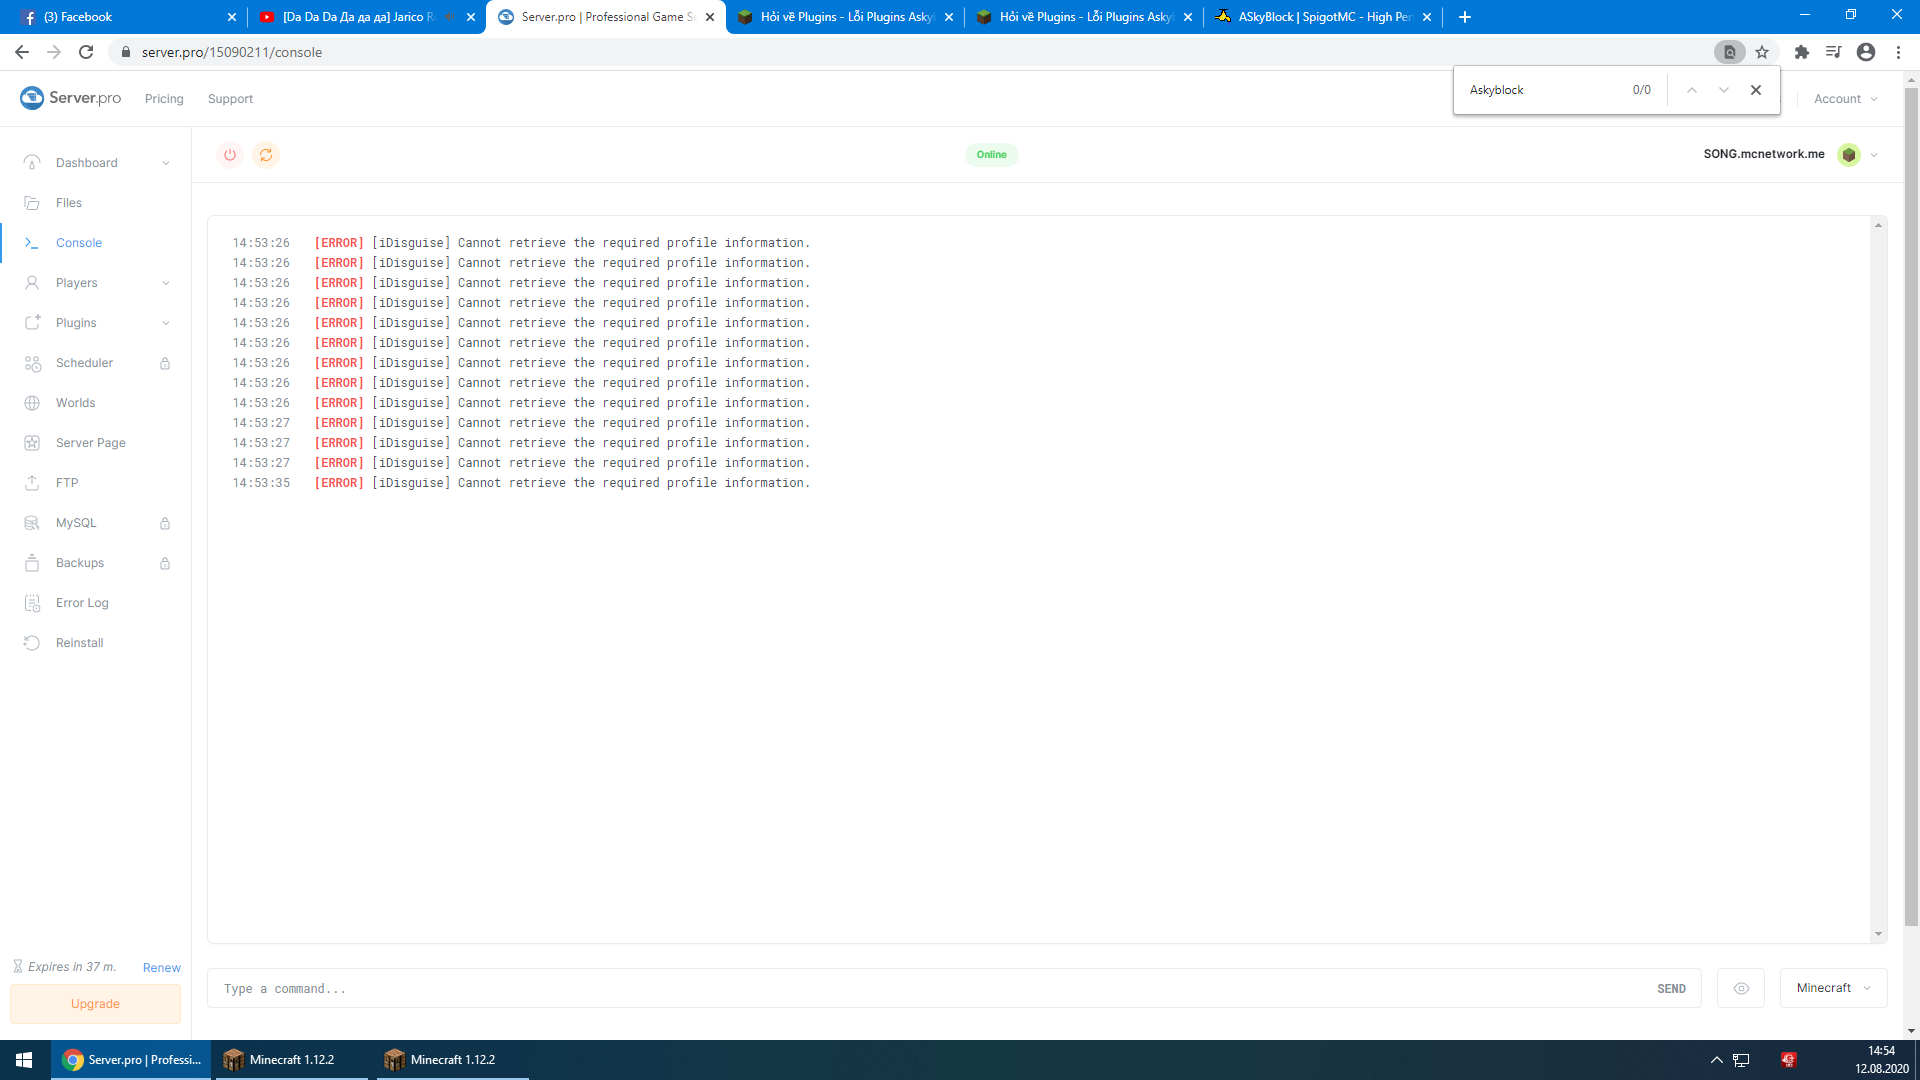The image size is (1920, 1080).
Task: Reload the browser page
Action: tap(86, 52)
